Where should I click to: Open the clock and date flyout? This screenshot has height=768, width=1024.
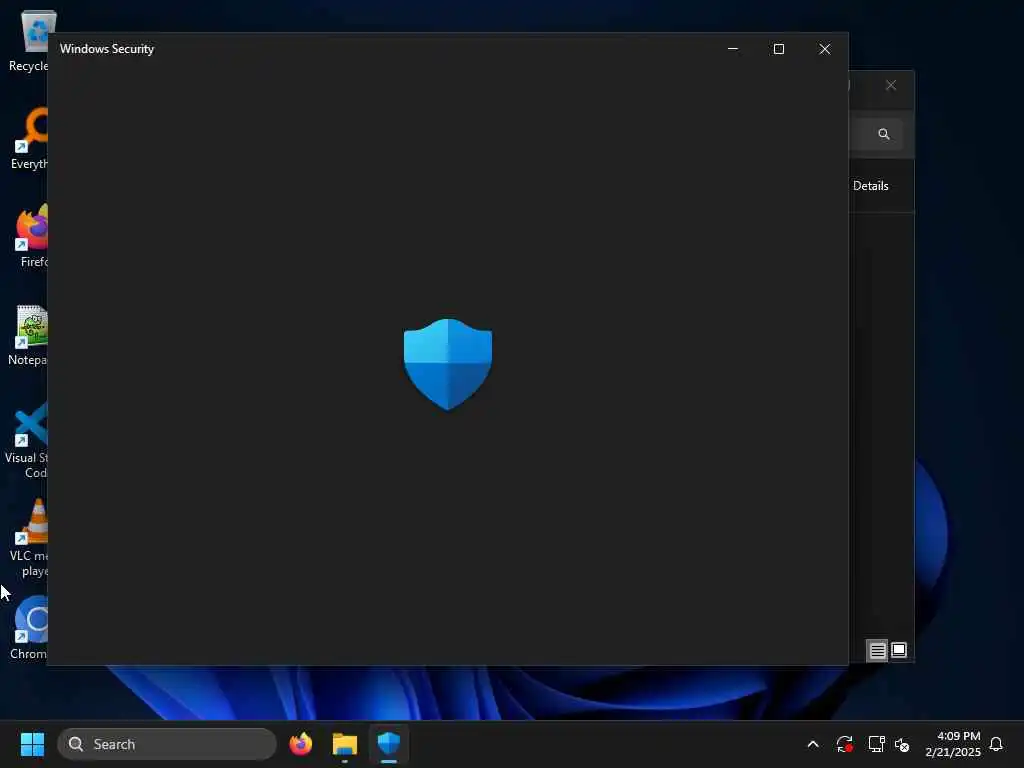[952, 744]
